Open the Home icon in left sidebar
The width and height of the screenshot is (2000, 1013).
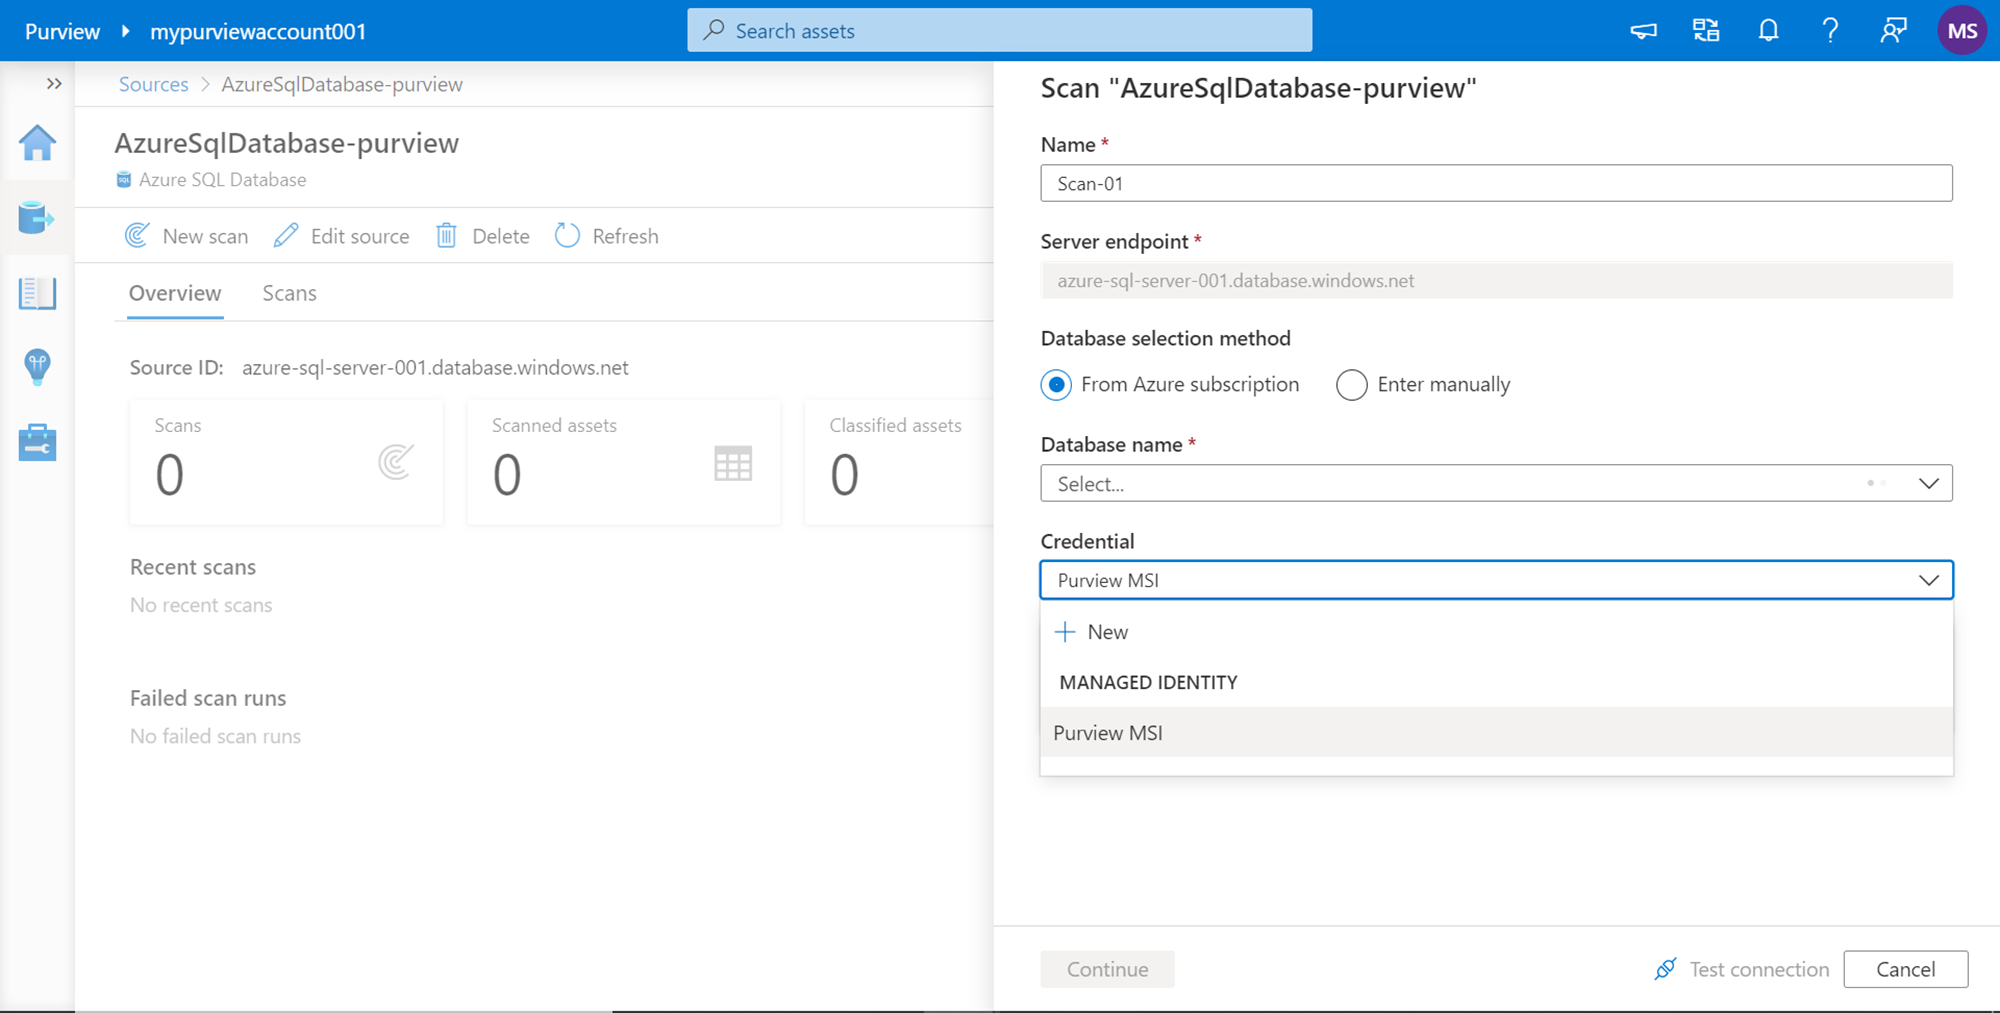(x=37, y=143)
